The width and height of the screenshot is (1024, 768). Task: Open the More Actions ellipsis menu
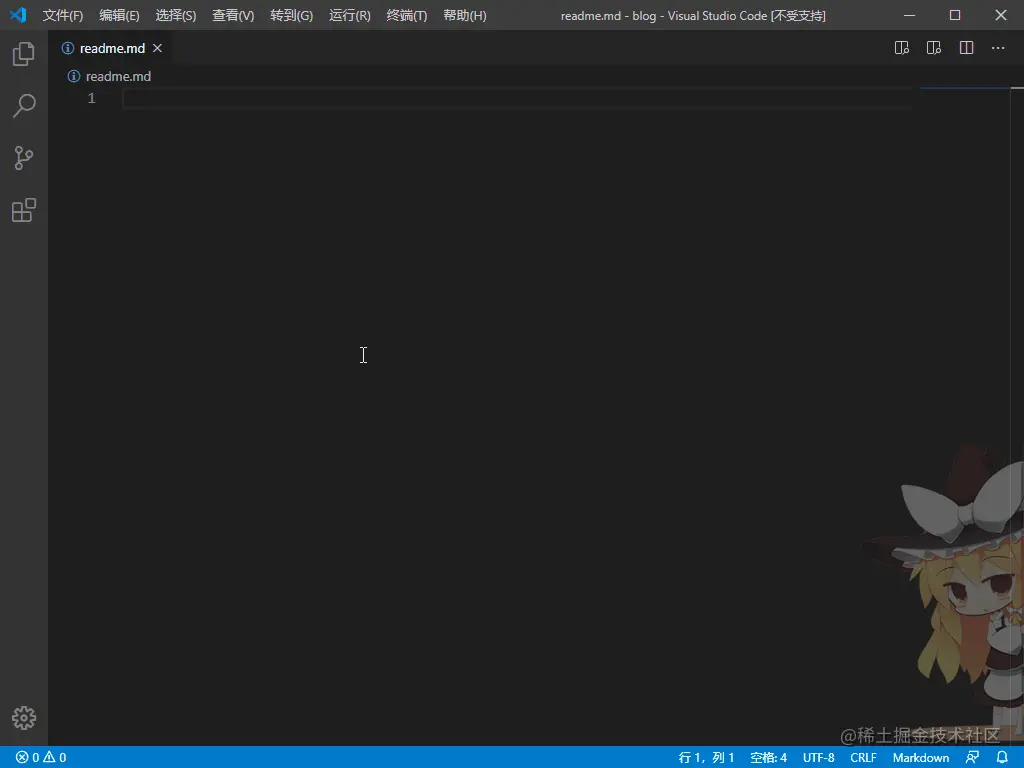pos(997,47)
